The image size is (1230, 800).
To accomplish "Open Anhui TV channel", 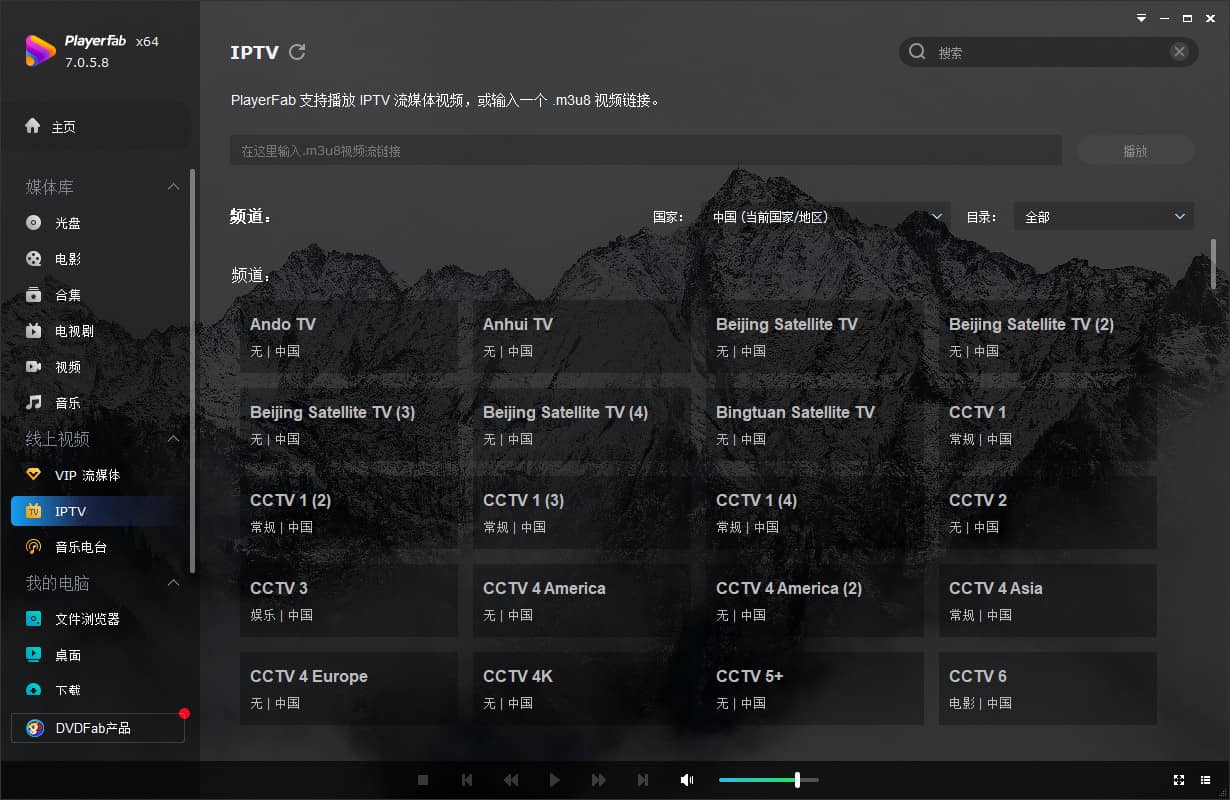I will (582, 337).
